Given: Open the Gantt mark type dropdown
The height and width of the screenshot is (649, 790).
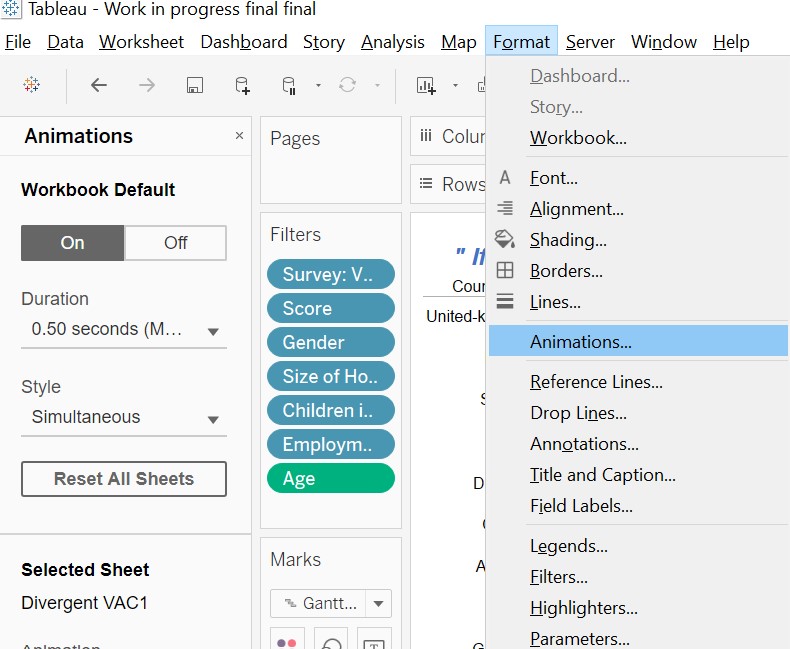Looking at the screenshot, I should coord(379,603).
